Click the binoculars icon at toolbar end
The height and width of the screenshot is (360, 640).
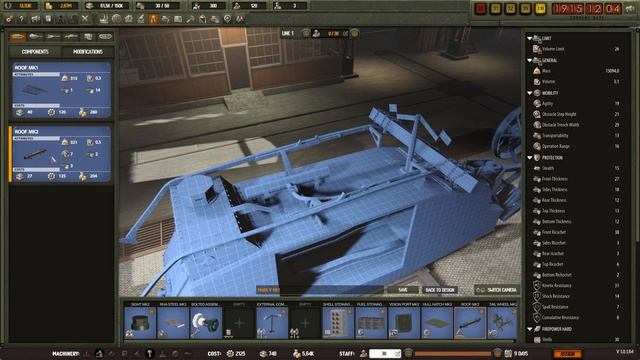[x=240, y=19]
